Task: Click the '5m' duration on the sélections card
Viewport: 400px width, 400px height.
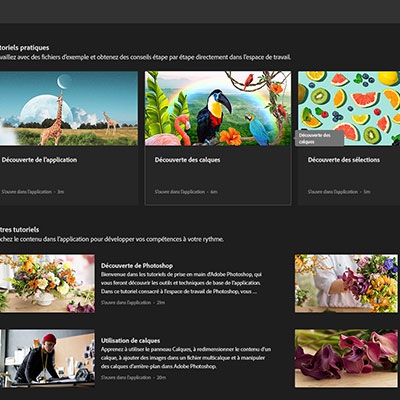Action: (x=367, y=192)
